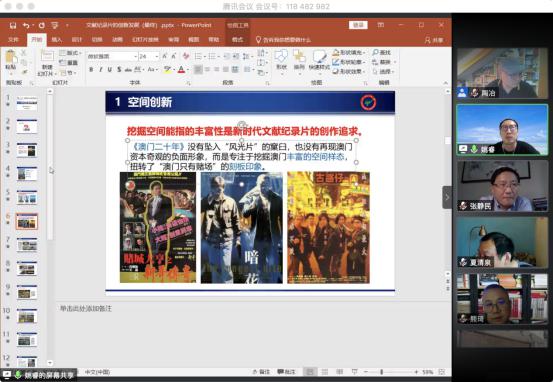This screenshot has height=382, width=553.
Task: Click the Save icon in quick access toolbar
Action: (x=13, y=25)
